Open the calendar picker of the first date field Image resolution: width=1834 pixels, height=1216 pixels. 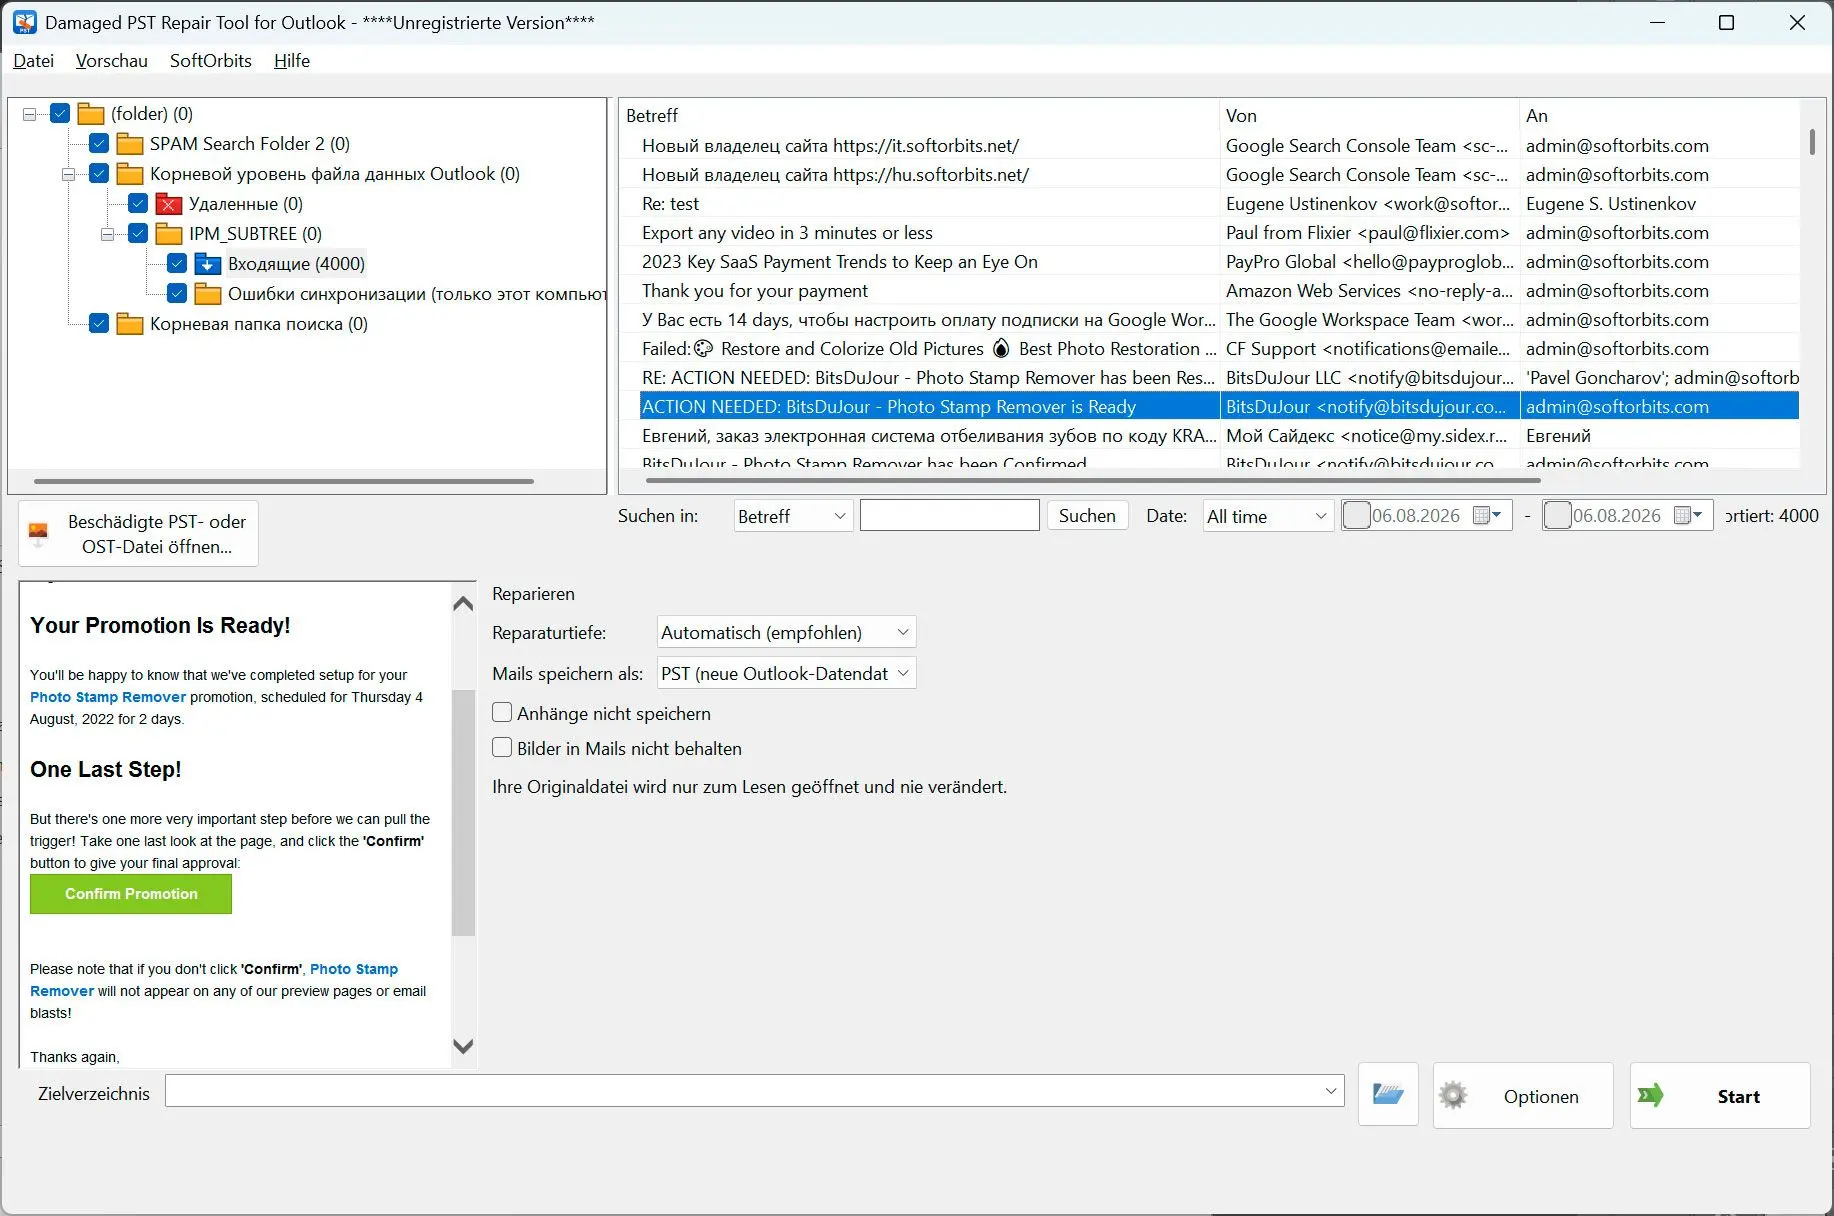click(1488, 516)
